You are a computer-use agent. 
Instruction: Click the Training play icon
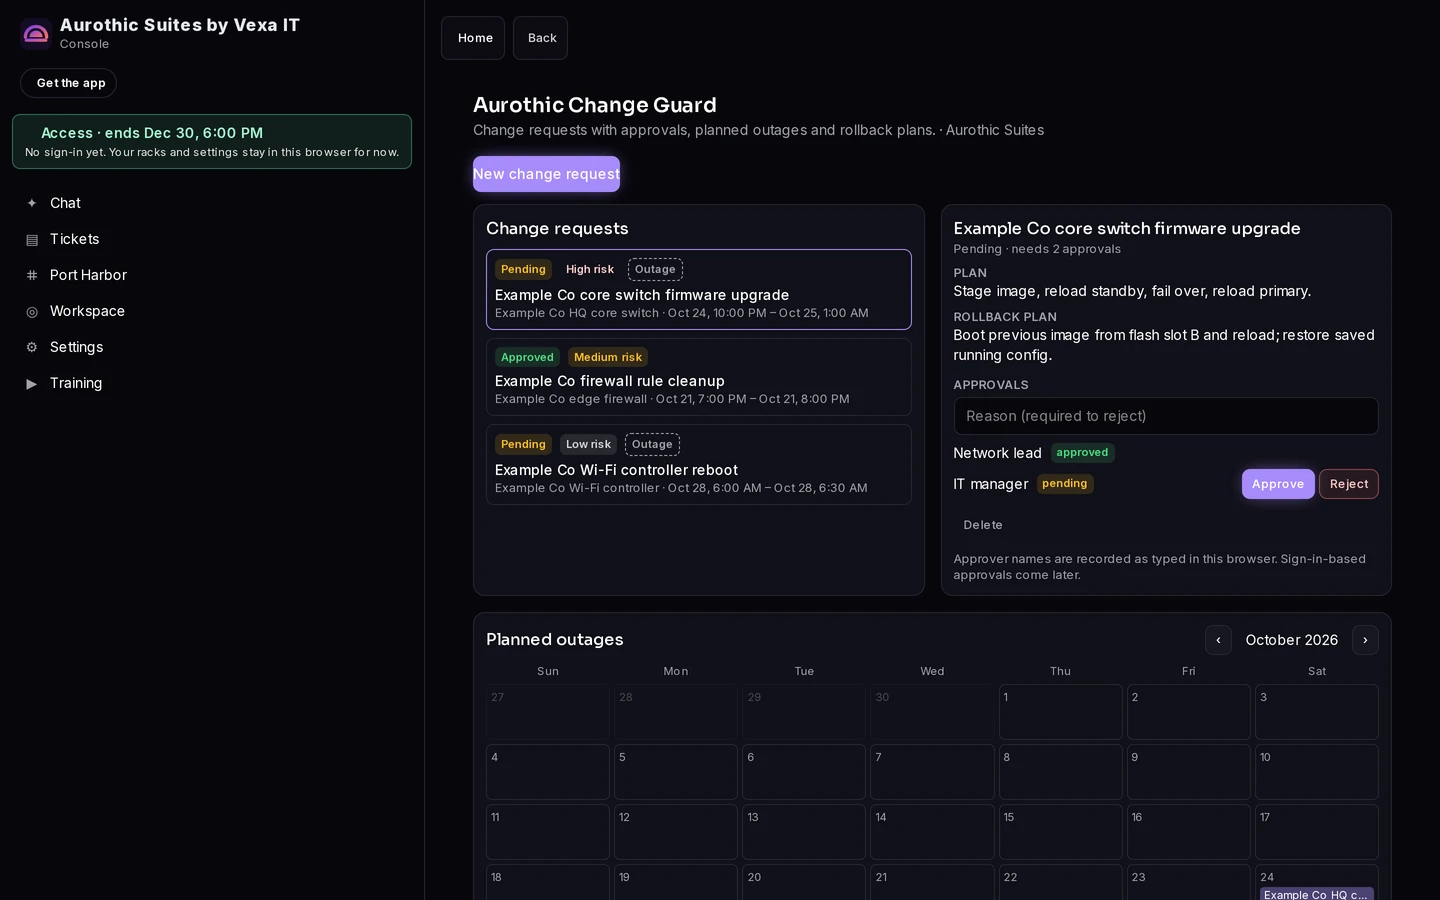click(32, 383)
